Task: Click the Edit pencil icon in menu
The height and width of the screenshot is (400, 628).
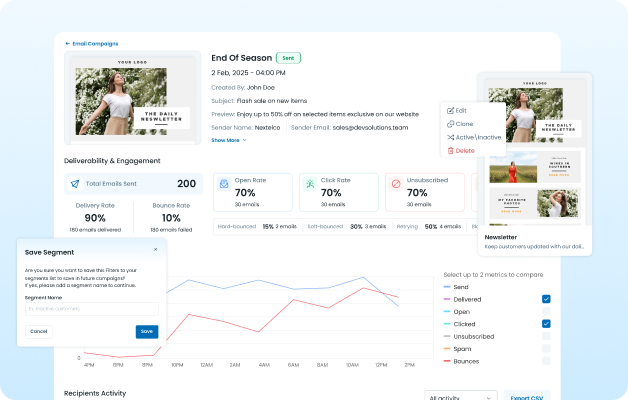Action: (450, 110)
